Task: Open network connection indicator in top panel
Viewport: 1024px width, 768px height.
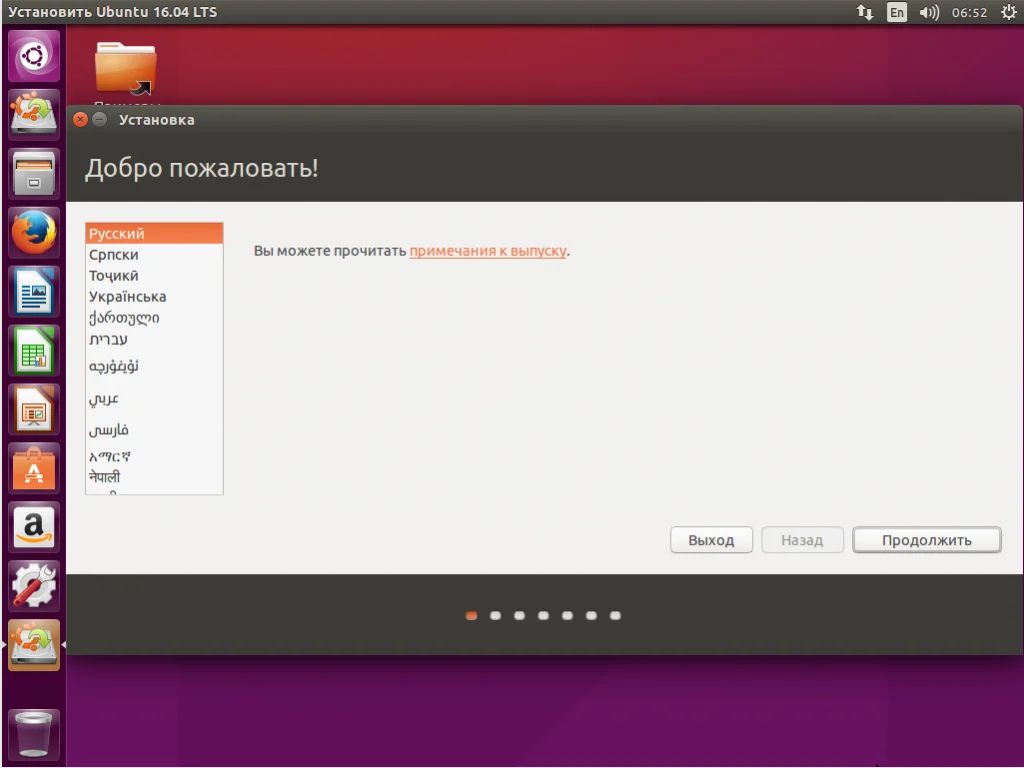Action: [x=865, y=12]
